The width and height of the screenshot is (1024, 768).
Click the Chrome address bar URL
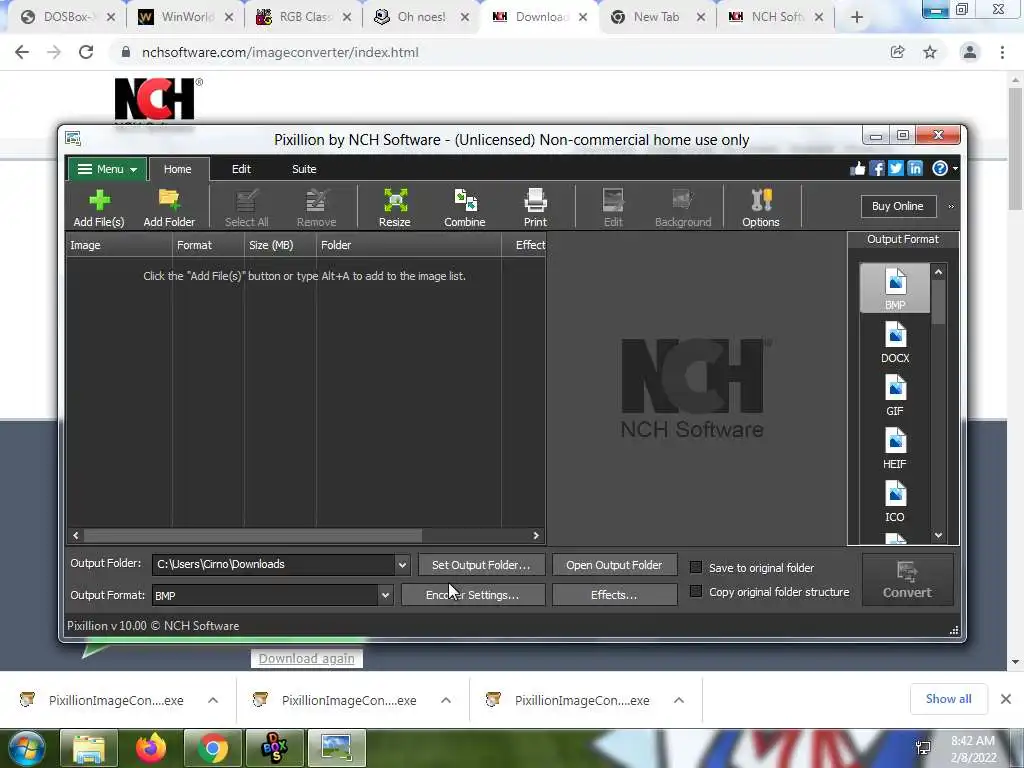(280, 52)
